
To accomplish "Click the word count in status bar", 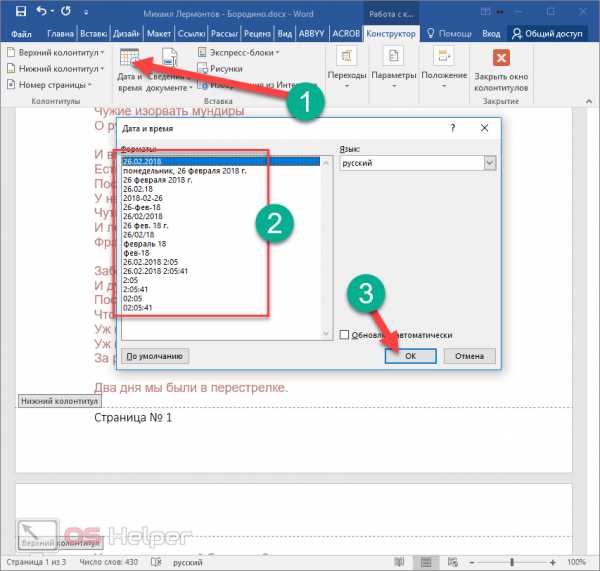I will [x=109, y=562].
